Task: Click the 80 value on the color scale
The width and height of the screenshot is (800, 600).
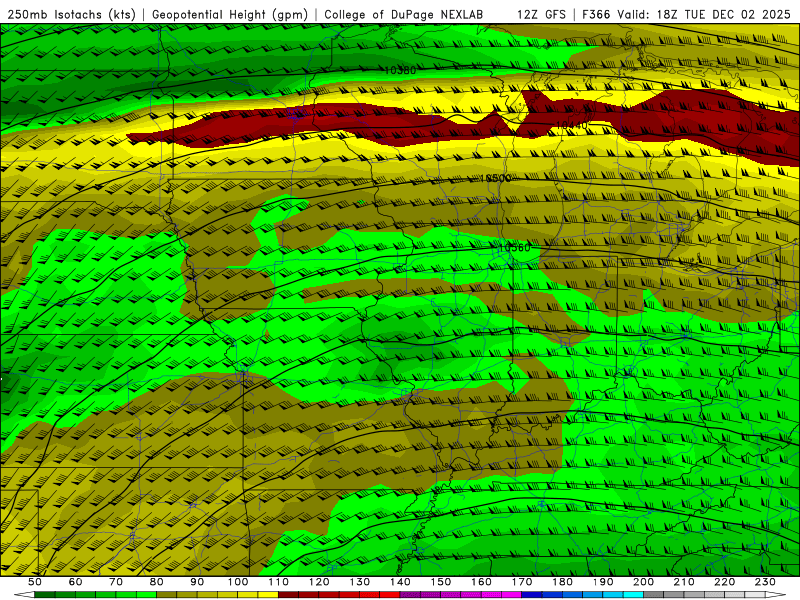Action: 157,582
